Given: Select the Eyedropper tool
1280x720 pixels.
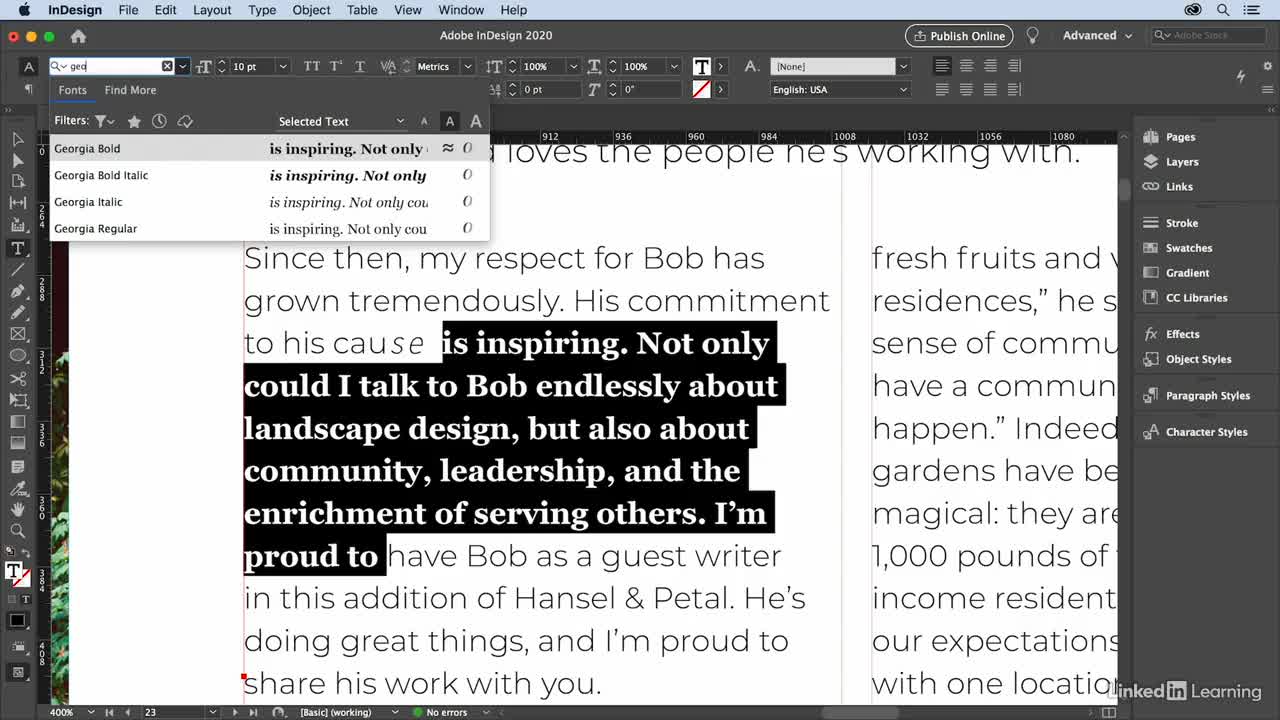Looking at the screenshot, I should coord(17,488).
